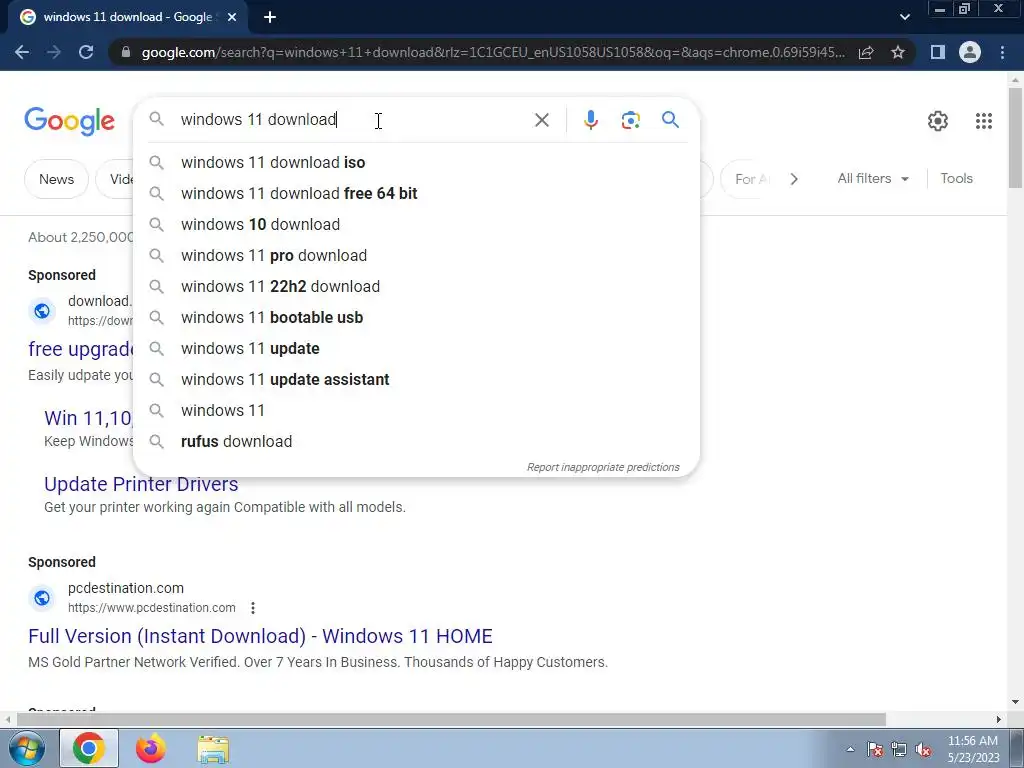
Task: Share this page via the share icon
Action: click(866, 52)
